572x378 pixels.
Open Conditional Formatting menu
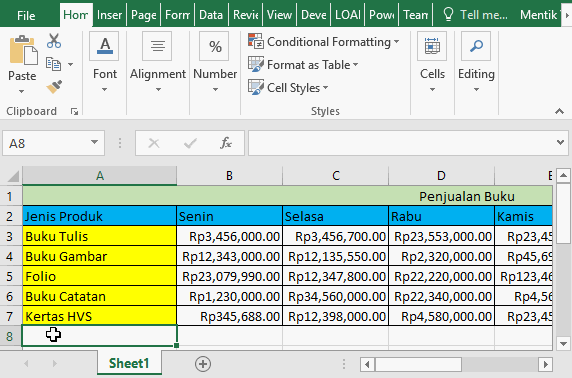(x=324, y=42)
